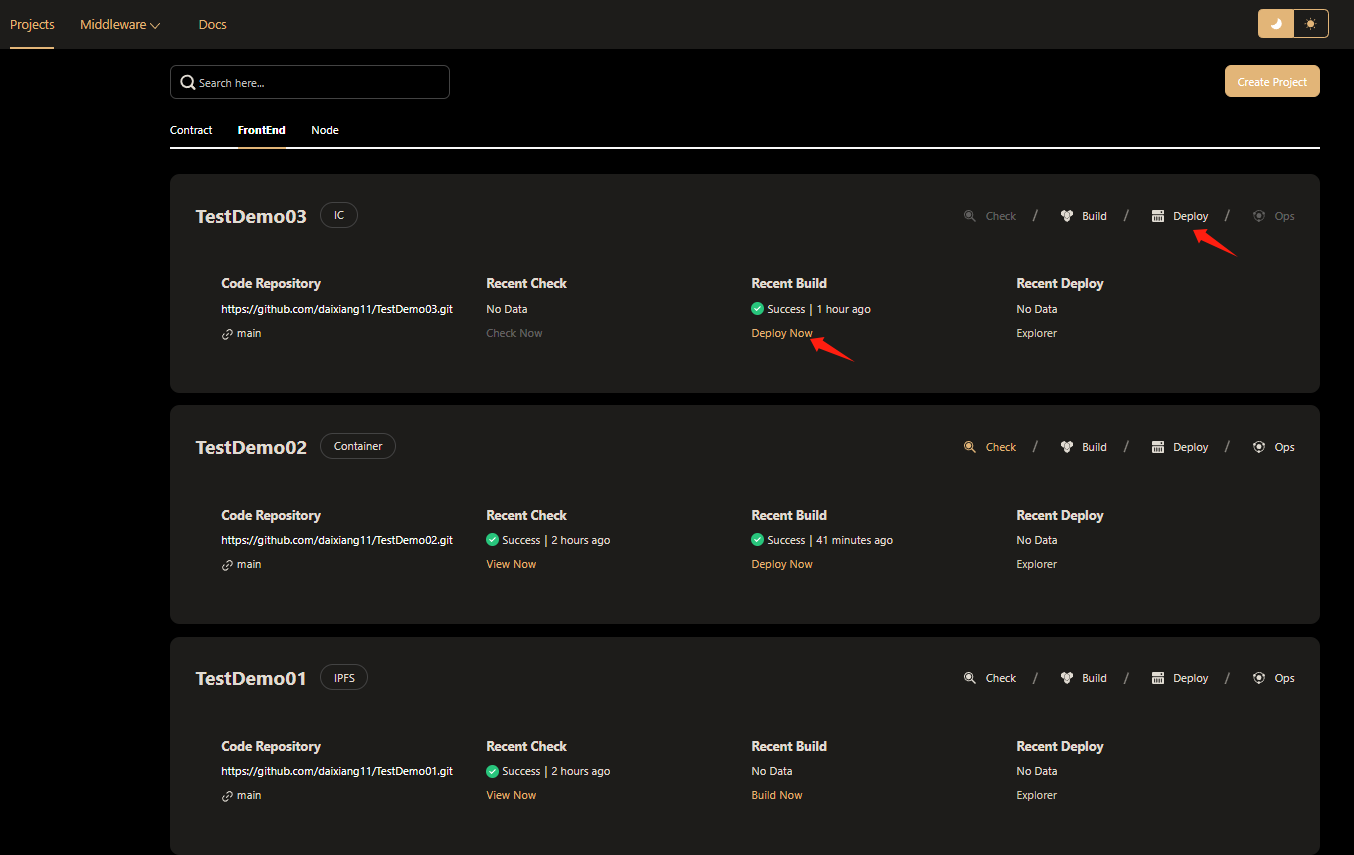Click the Container badge on TestDemo02
This screenshot has height=855, width=1354.
pyautogui.click(x=358, y=446)
